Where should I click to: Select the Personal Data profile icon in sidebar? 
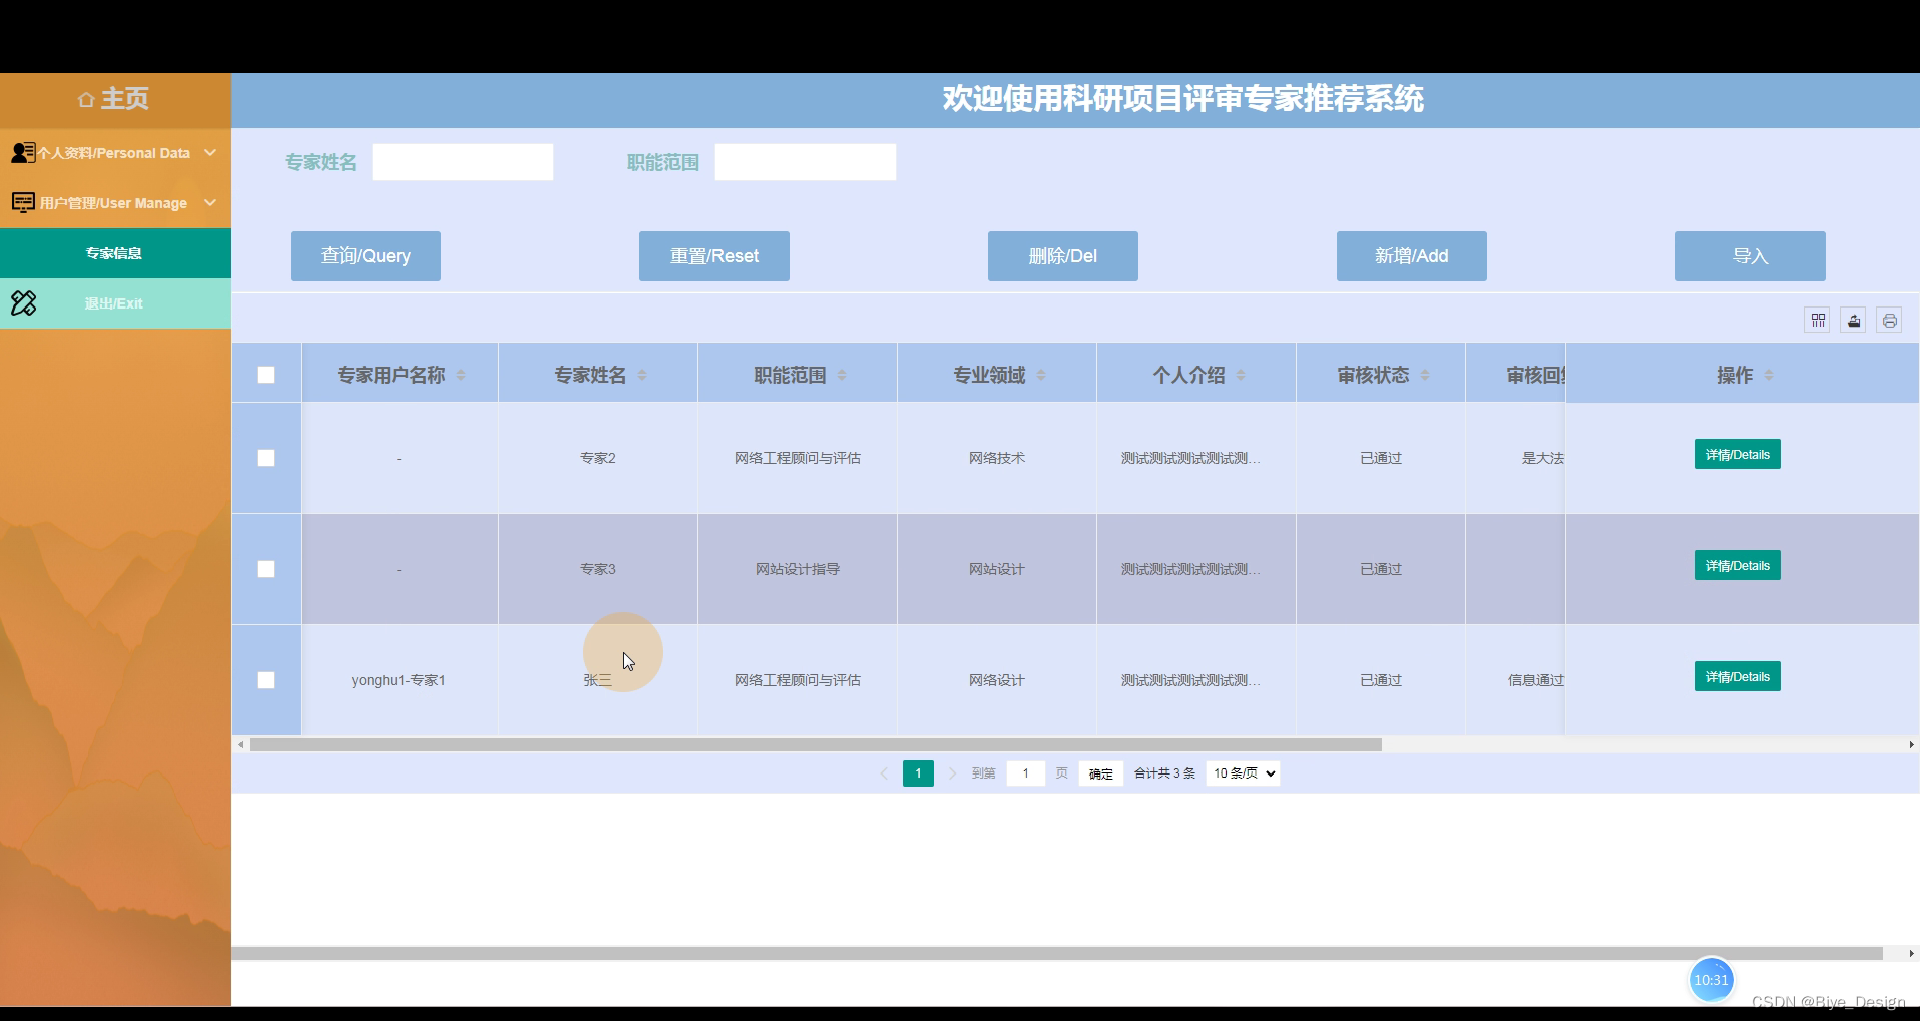click(22, 152)
